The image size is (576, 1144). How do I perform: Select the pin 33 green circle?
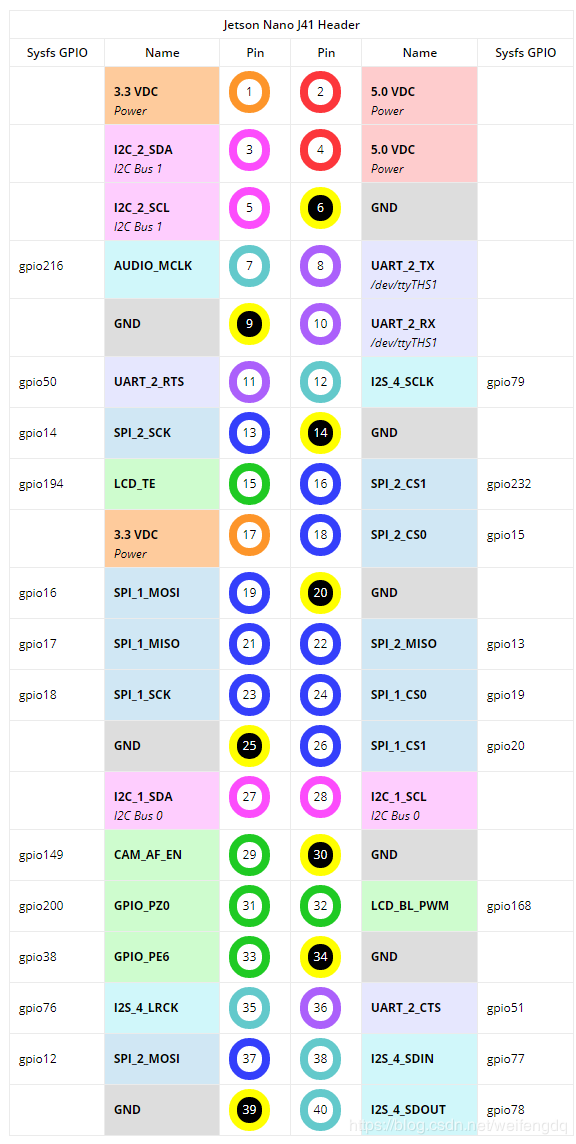[250, 956]
